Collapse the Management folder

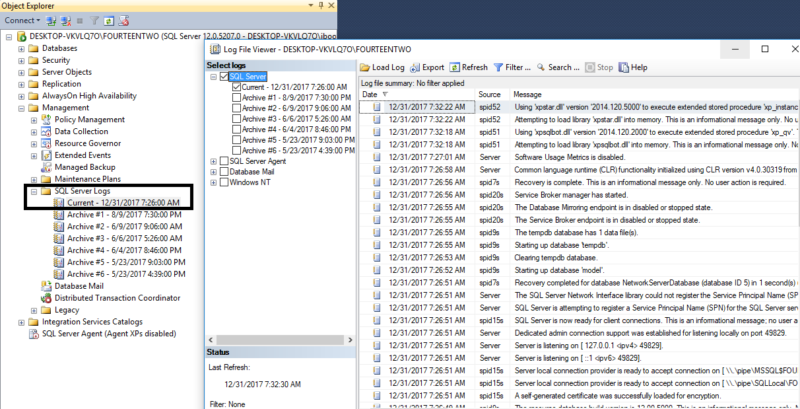click(x=21, y=108)
